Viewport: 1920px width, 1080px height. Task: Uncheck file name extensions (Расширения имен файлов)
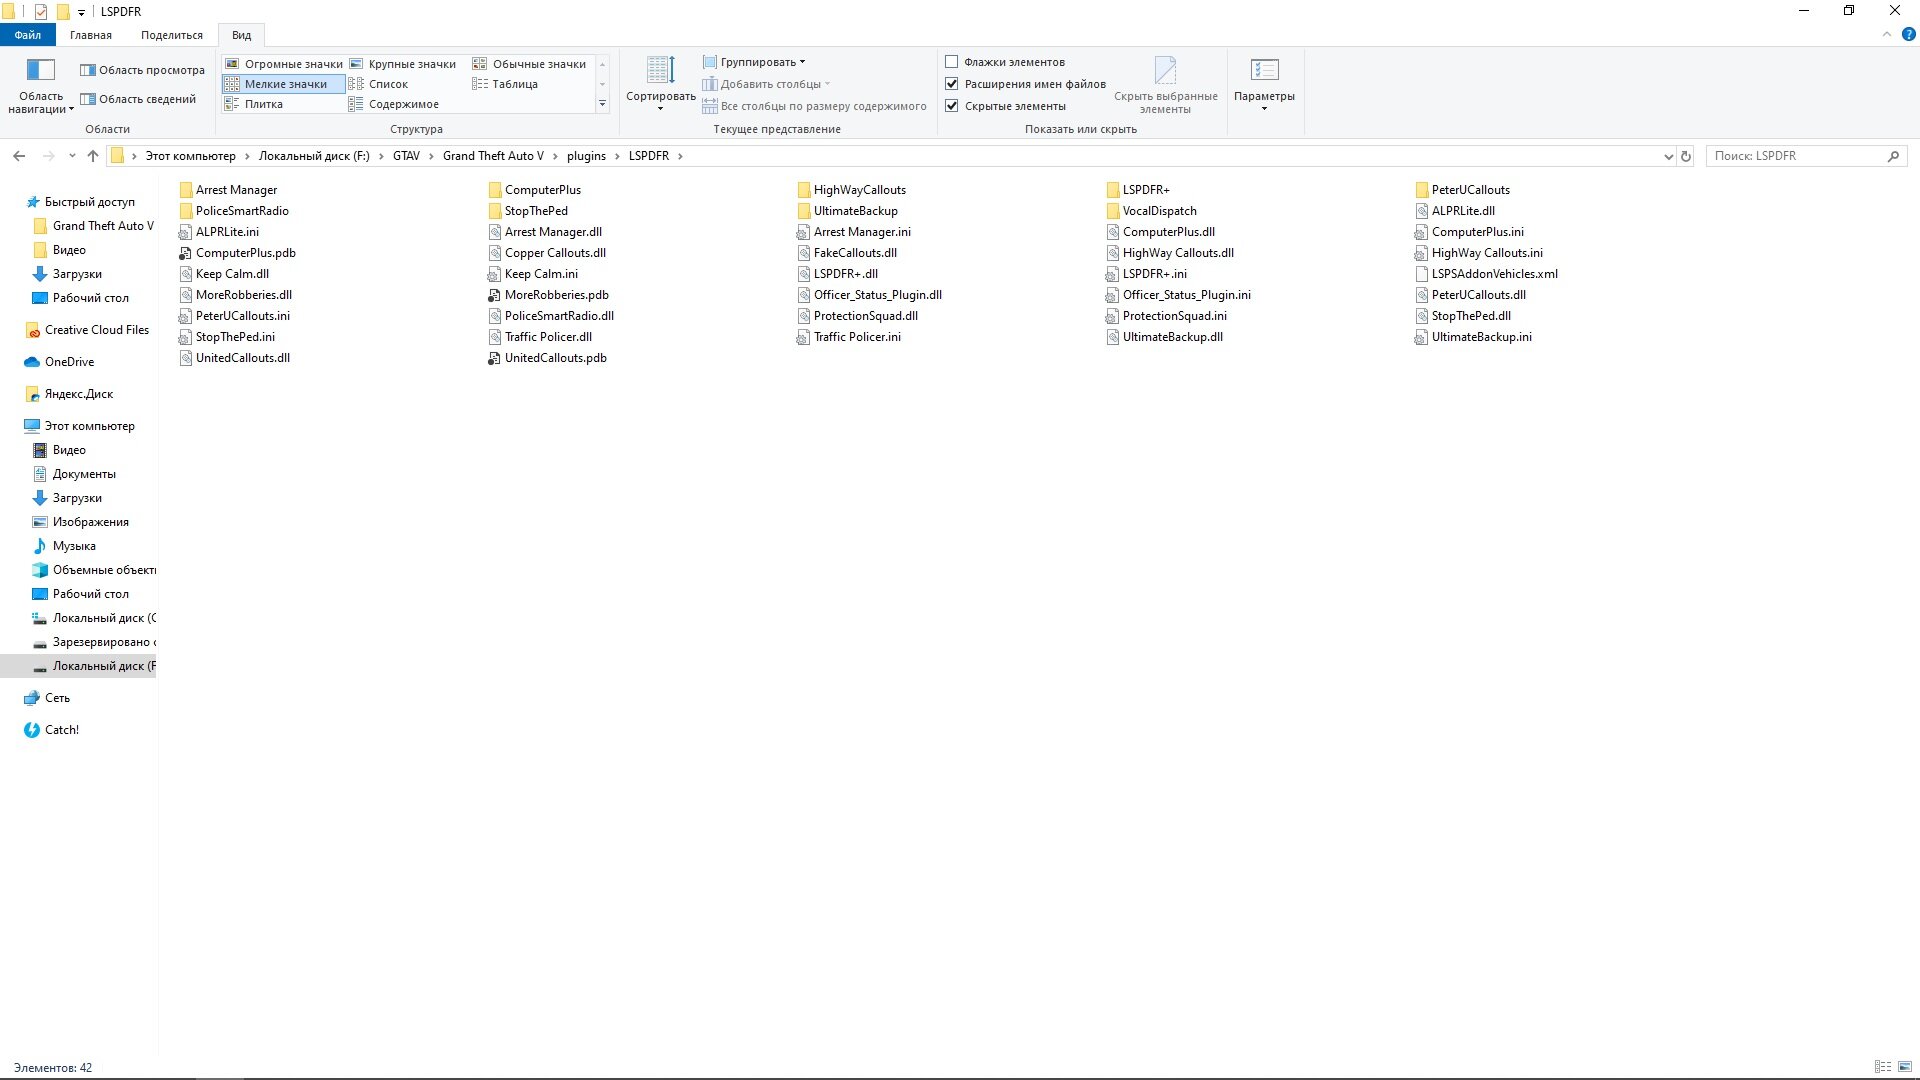pyautogui.click(x=952, y=84)
